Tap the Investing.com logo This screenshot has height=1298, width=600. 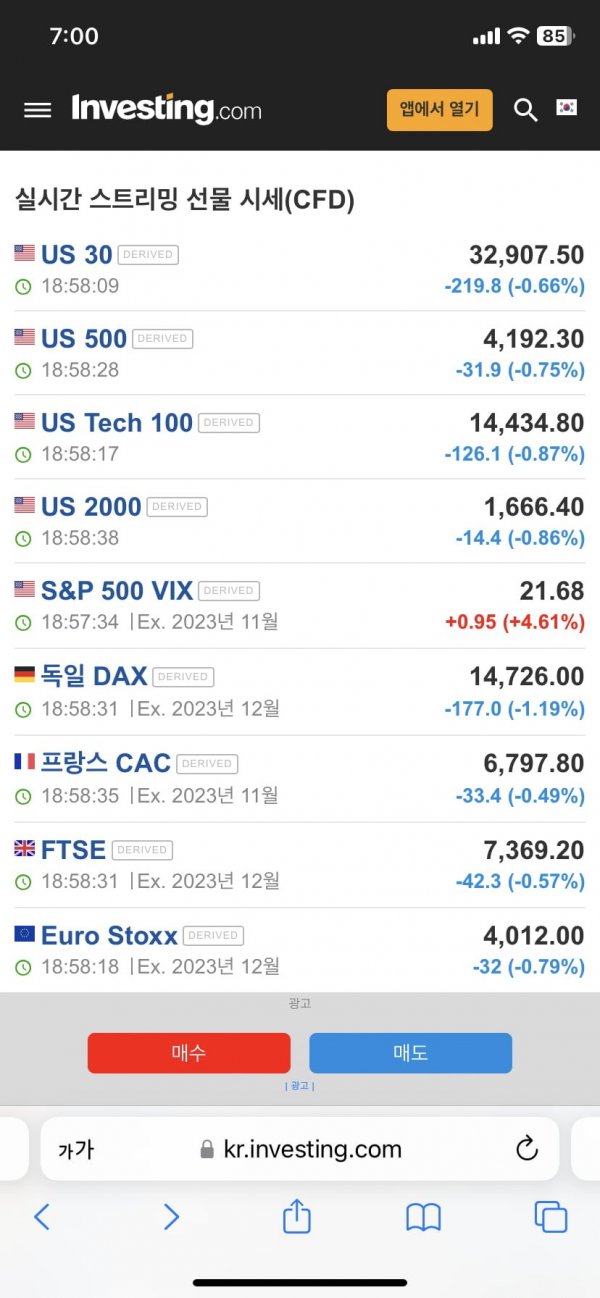tap(166, 108)
